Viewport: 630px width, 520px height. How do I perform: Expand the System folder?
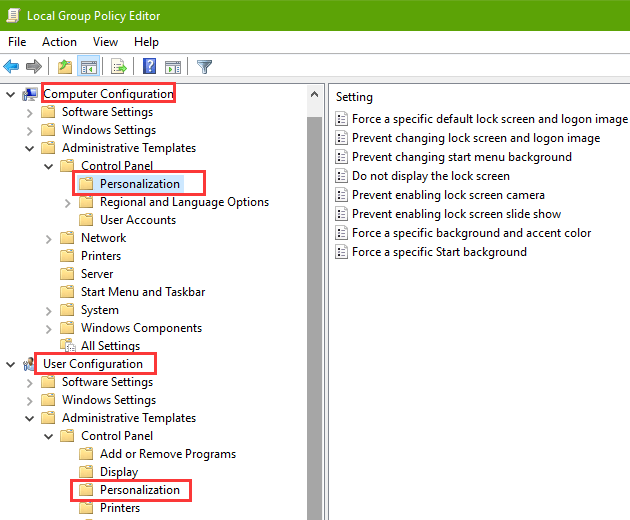[x=49, y=311]
